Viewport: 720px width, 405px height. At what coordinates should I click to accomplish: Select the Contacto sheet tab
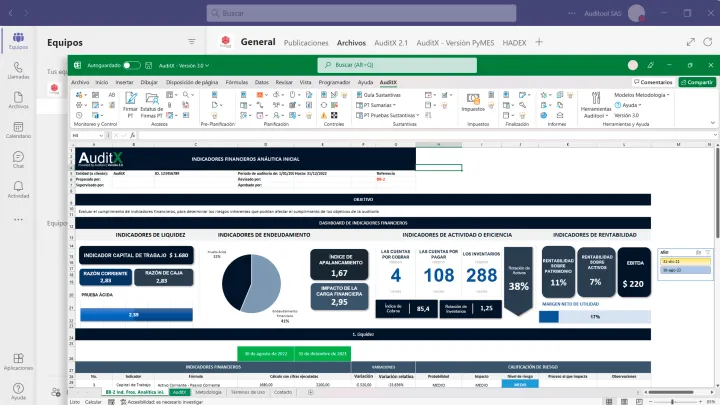(x=283, y=392)
